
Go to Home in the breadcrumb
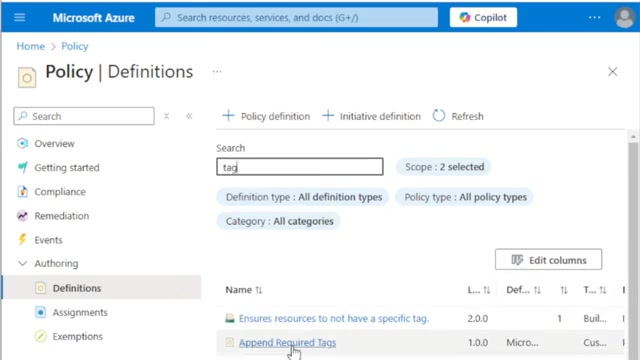click(x=31, y=46)
